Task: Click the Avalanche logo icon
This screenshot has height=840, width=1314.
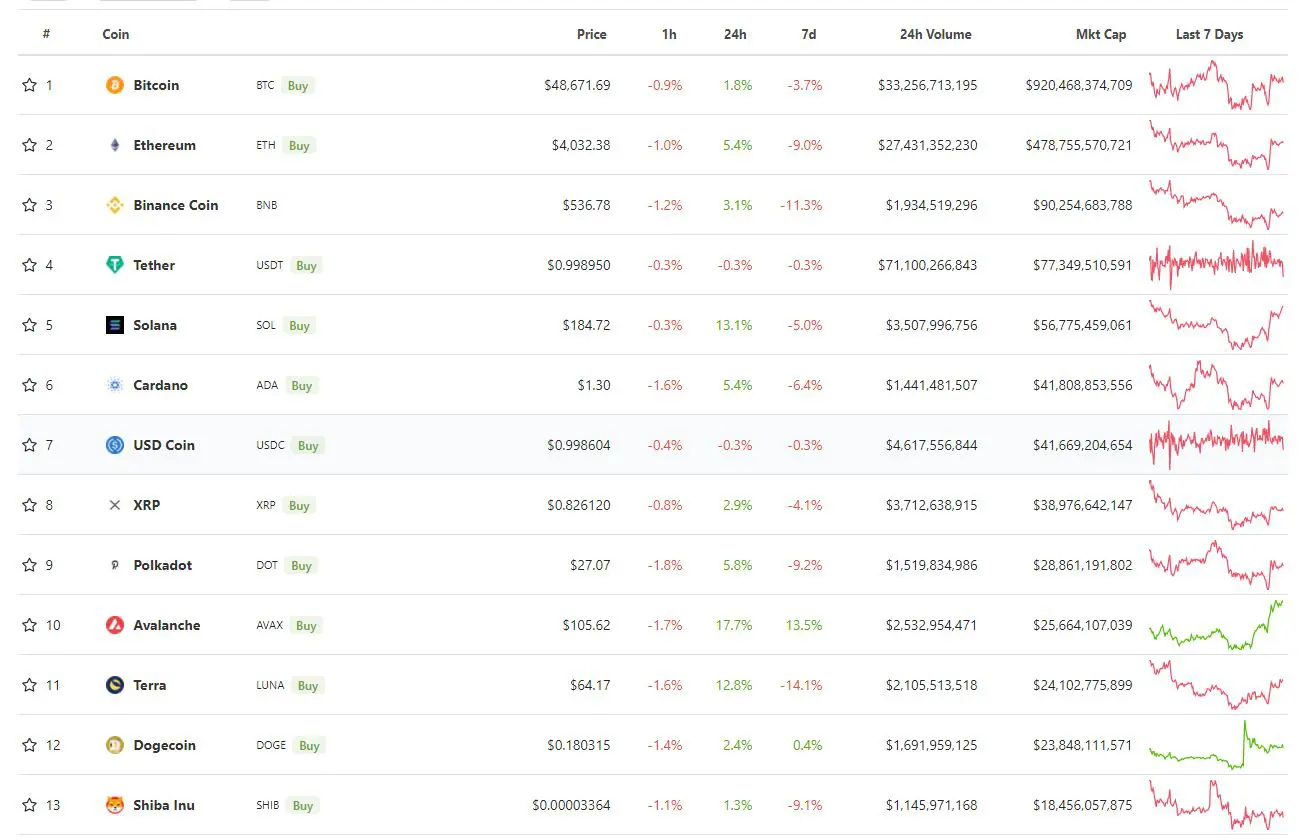Action: 115,625
